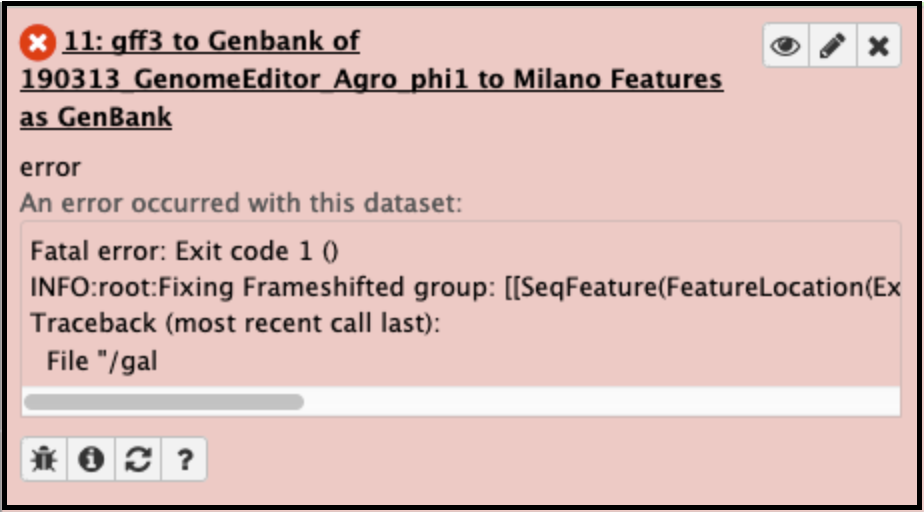This screenshot has height=512, width=924.
Task: Click 'An error occurred with this dataset:' text
Action: 241,203
